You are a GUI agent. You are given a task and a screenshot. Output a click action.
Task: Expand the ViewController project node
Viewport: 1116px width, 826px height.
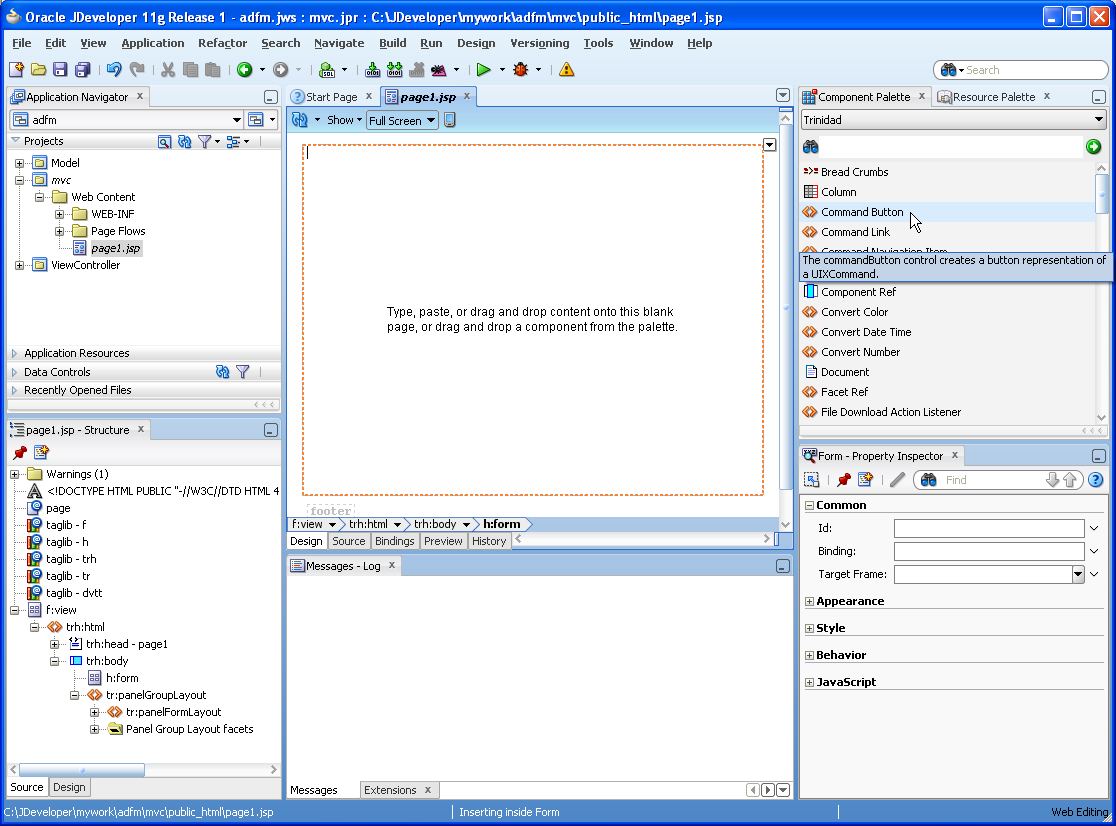[19, 265]
